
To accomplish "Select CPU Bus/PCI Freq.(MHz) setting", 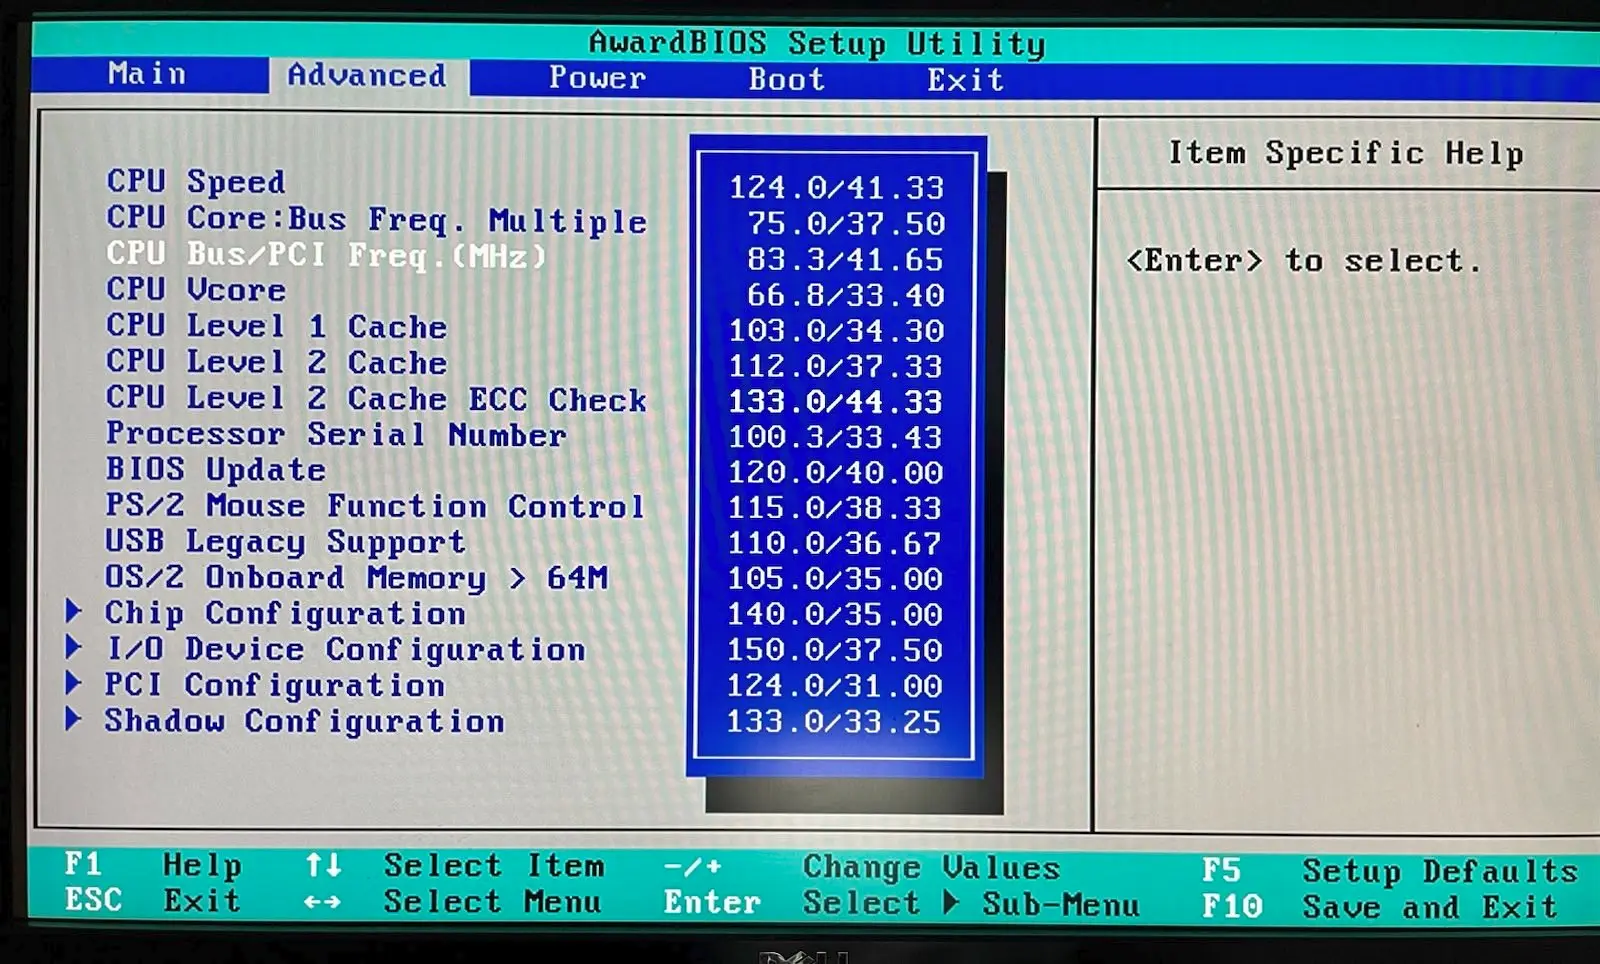I will click(x=327, y=255).
